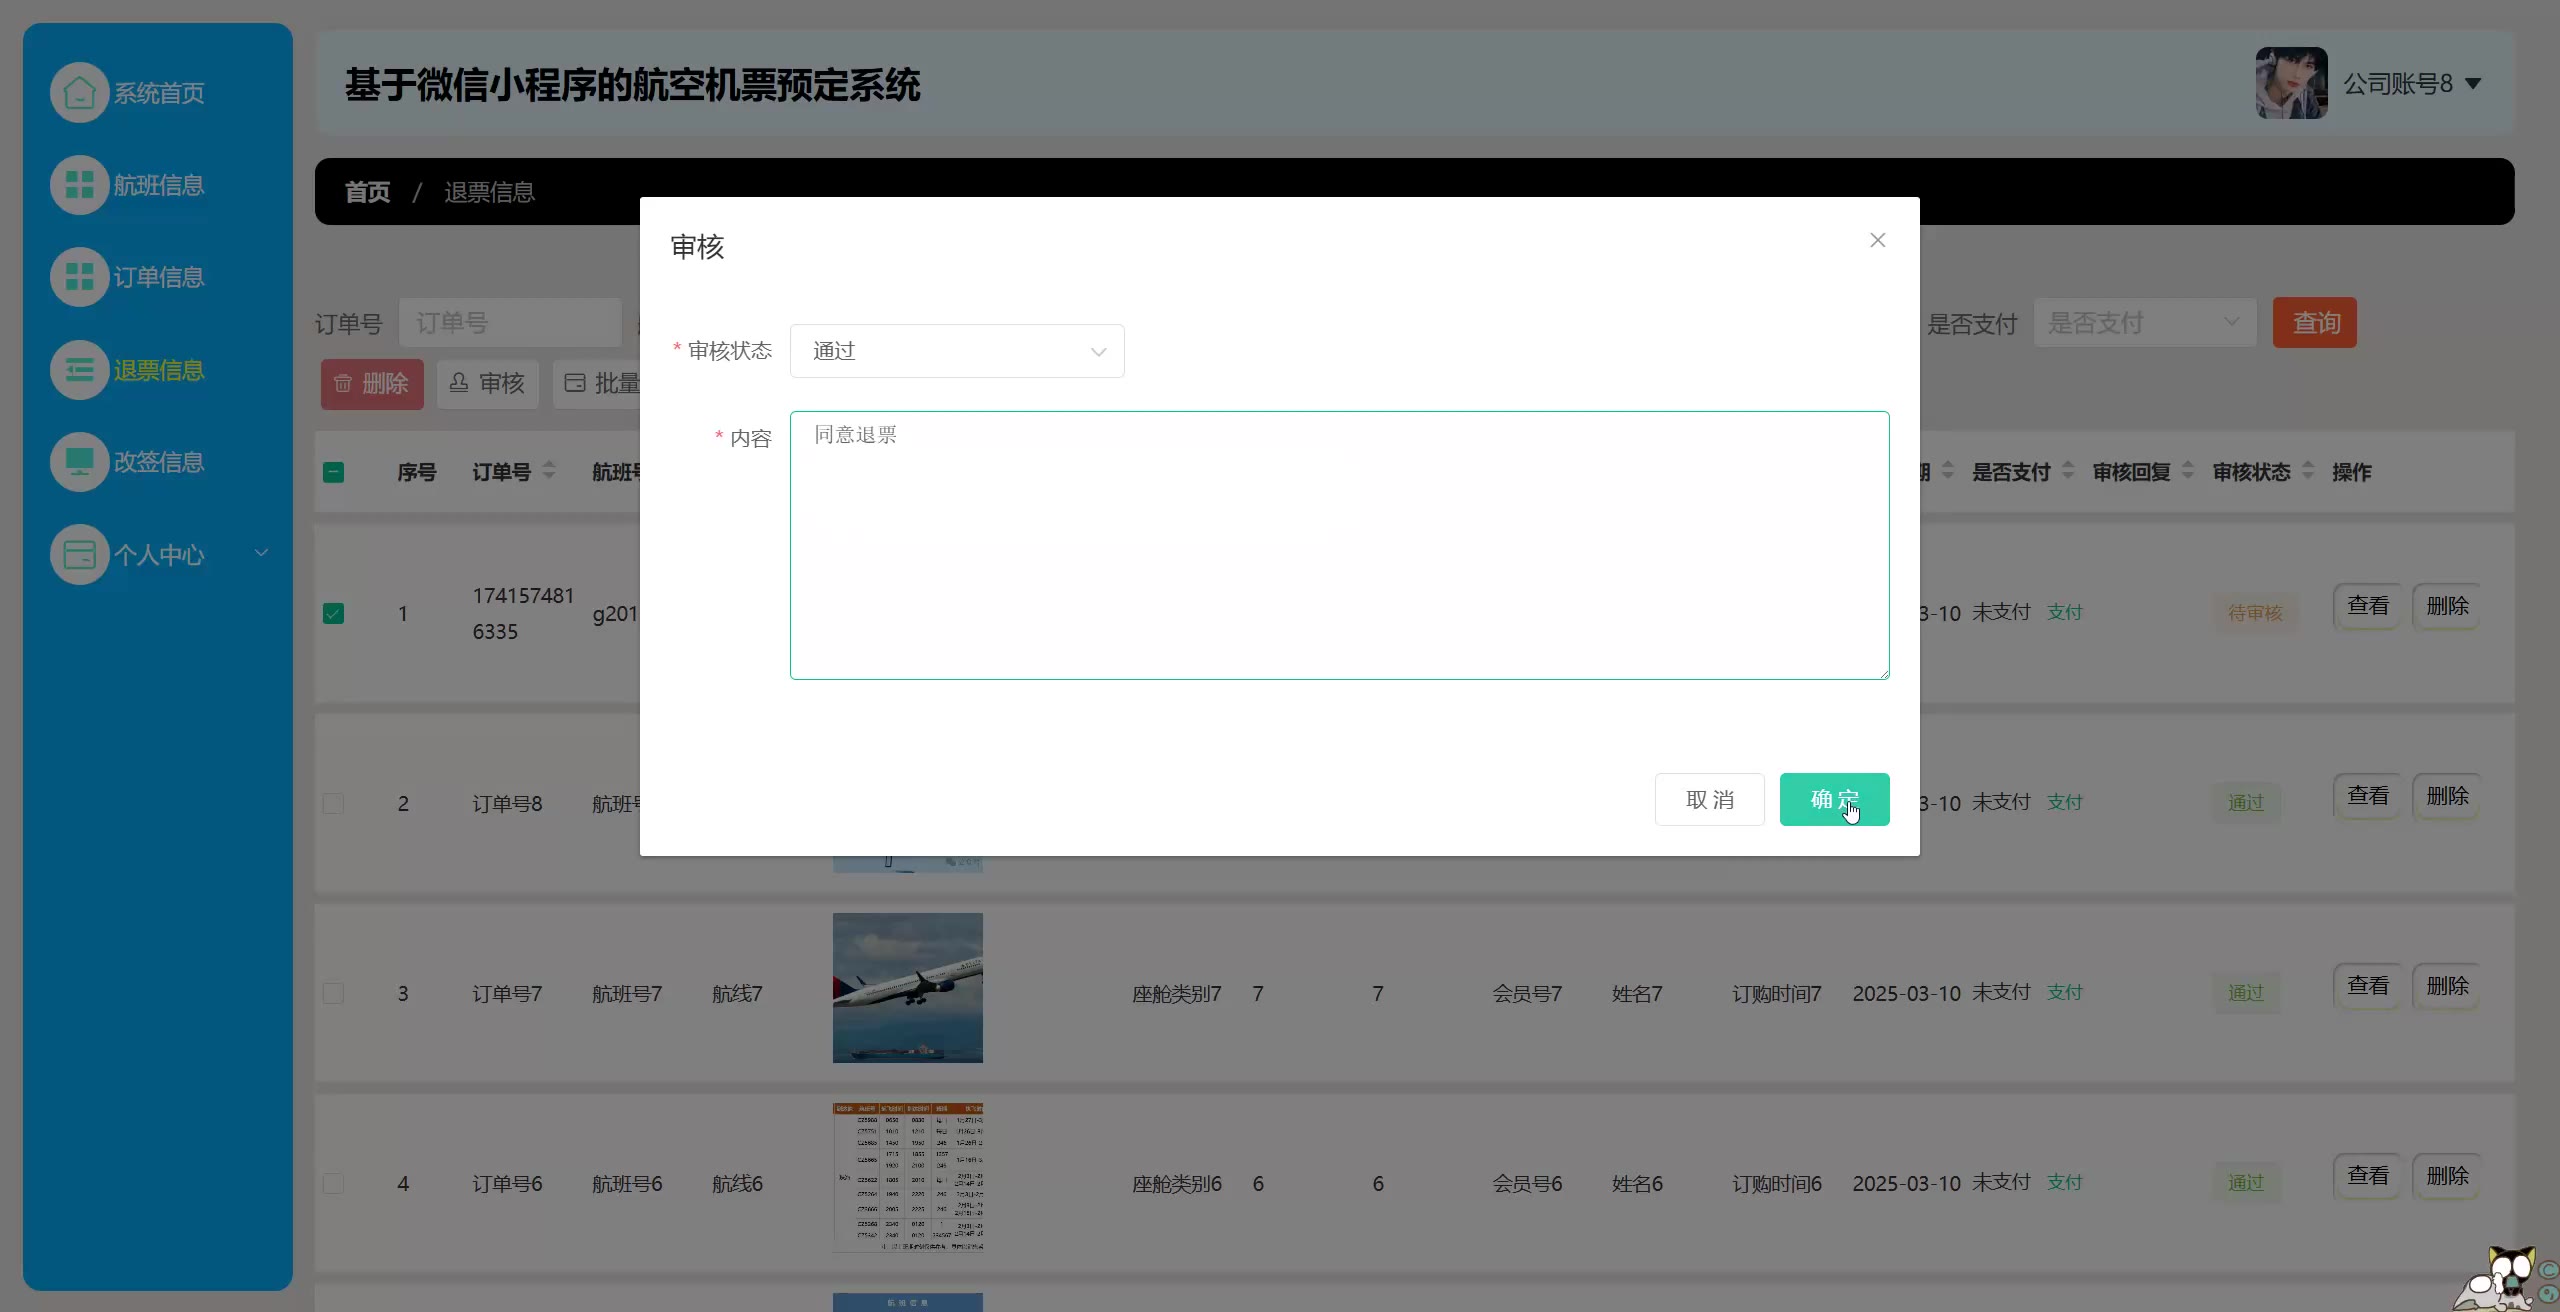The width and height of the screenshot is (2560, 1312).
Task: Click the airplane thumbnail in row 3
Action: click(907, 987)
